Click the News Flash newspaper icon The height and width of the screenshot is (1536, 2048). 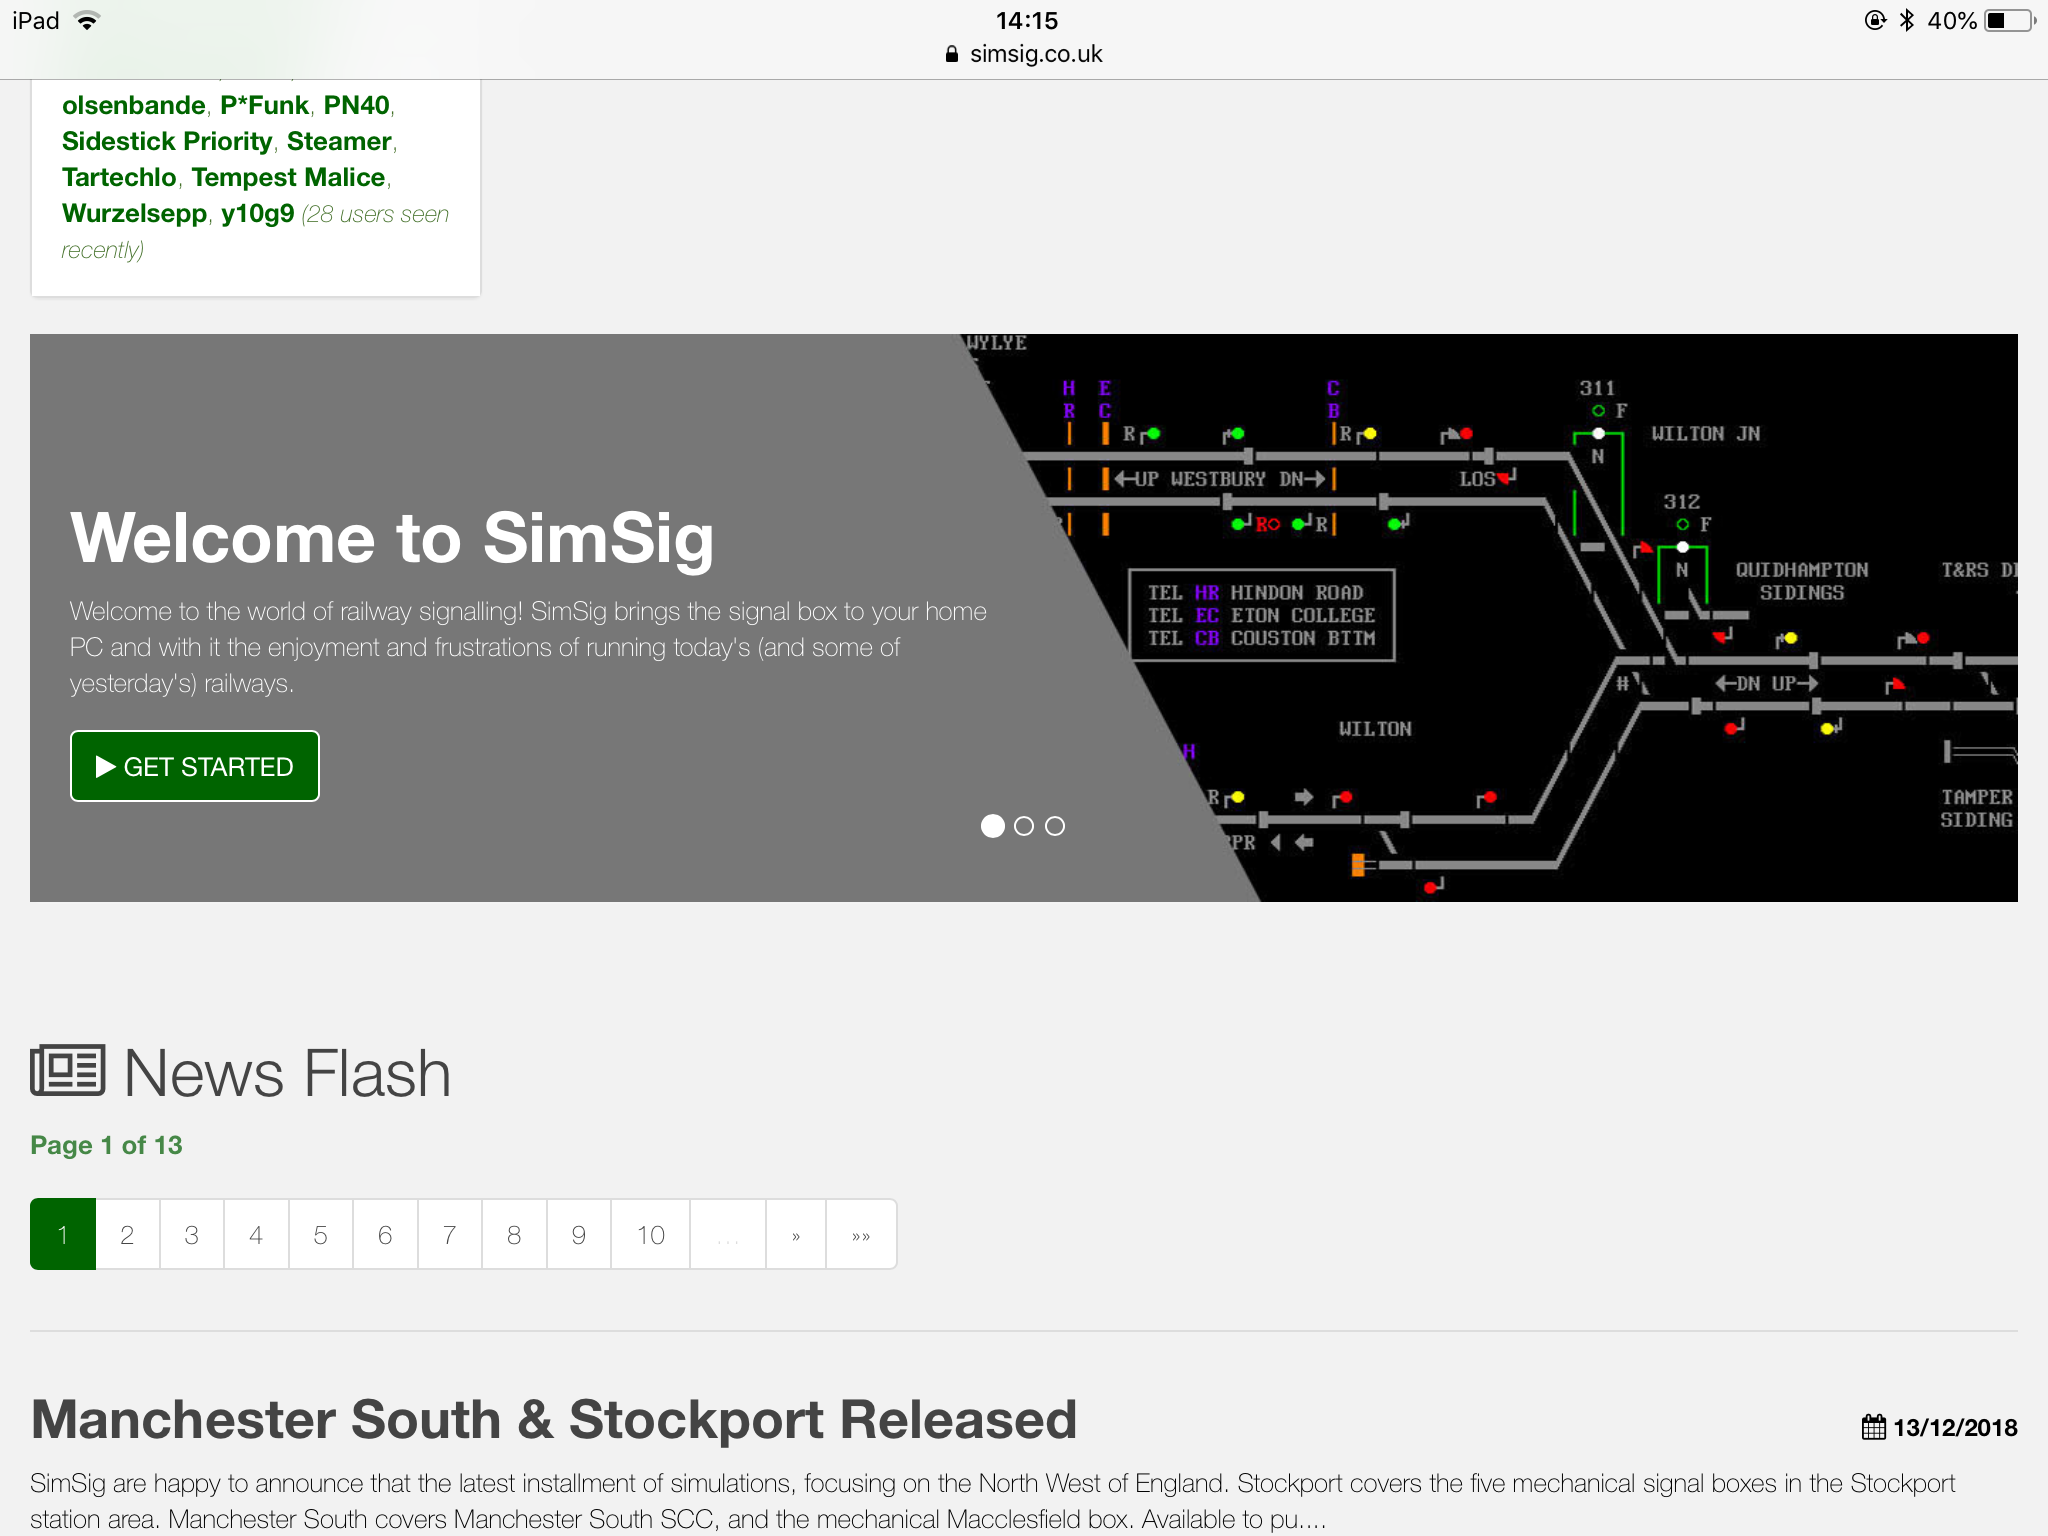(68, 1071)
